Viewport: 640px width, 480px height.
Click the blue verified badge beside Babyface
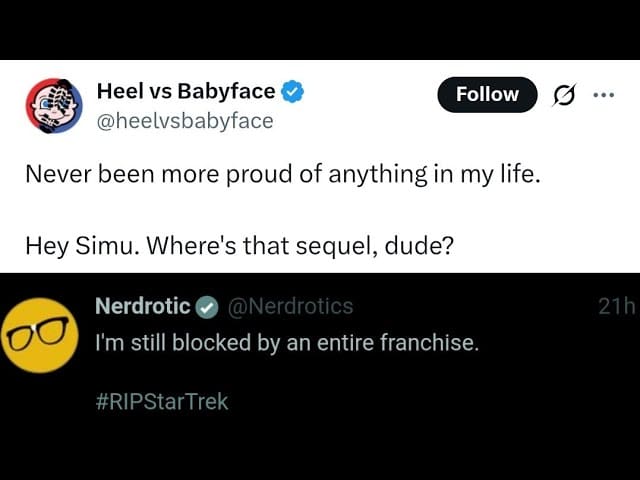(x=293, y=93)
